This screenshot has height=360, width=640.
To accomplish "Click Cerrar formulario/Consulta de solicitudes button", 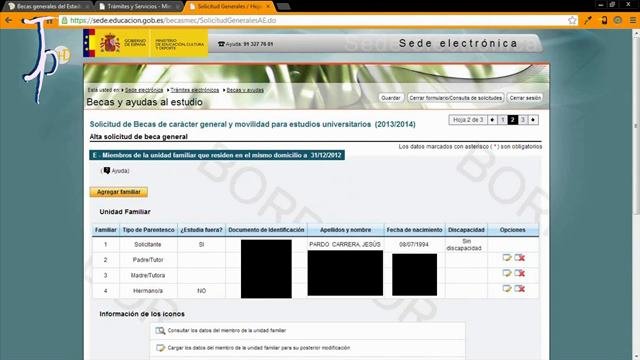I will 456,98.
